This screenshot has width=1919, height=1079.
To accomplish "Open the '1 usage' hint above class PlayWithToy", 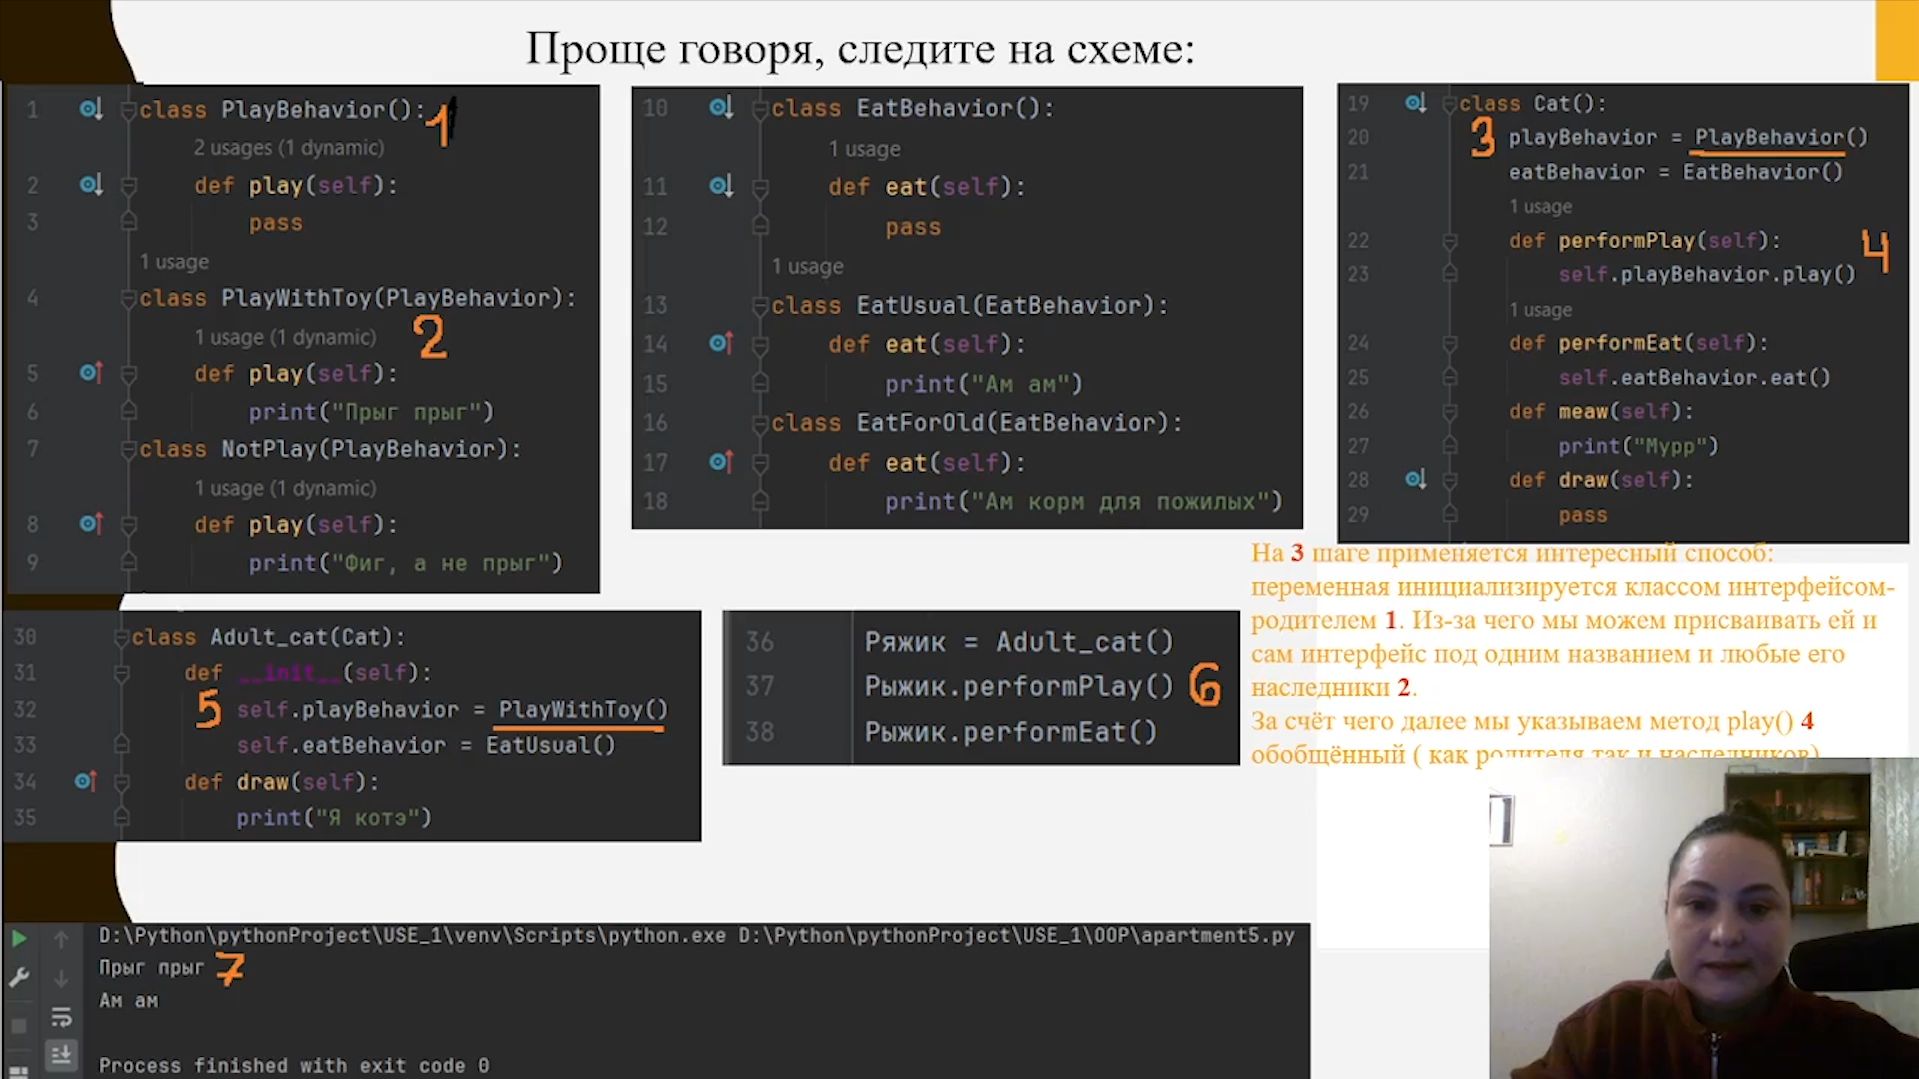I will [174, 262].
